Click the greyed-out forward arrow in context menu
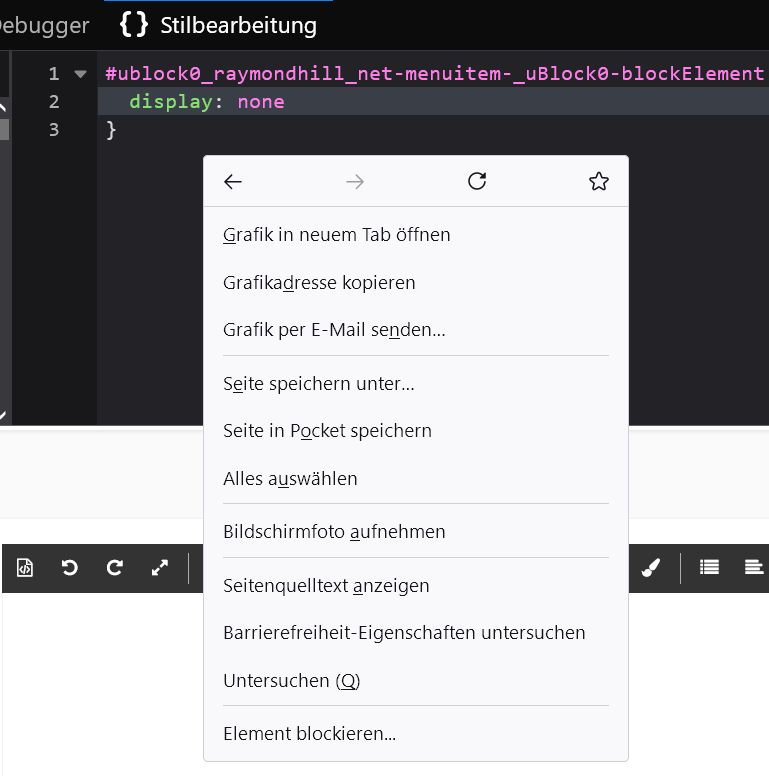This screenshot has width=769, height=776. [355, 181]
